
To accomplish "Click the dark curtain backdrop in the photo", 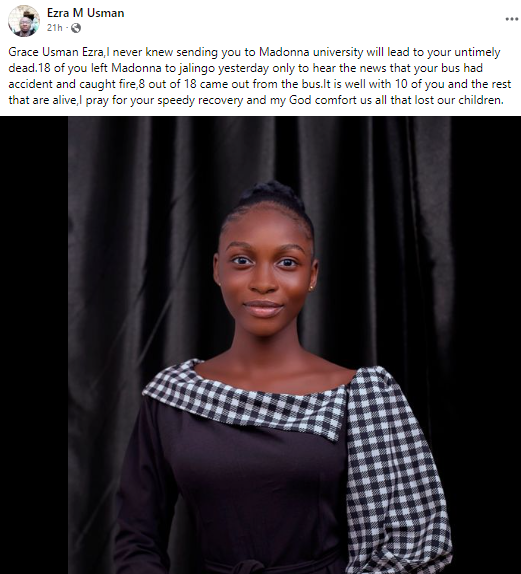I will pos(146,220).
